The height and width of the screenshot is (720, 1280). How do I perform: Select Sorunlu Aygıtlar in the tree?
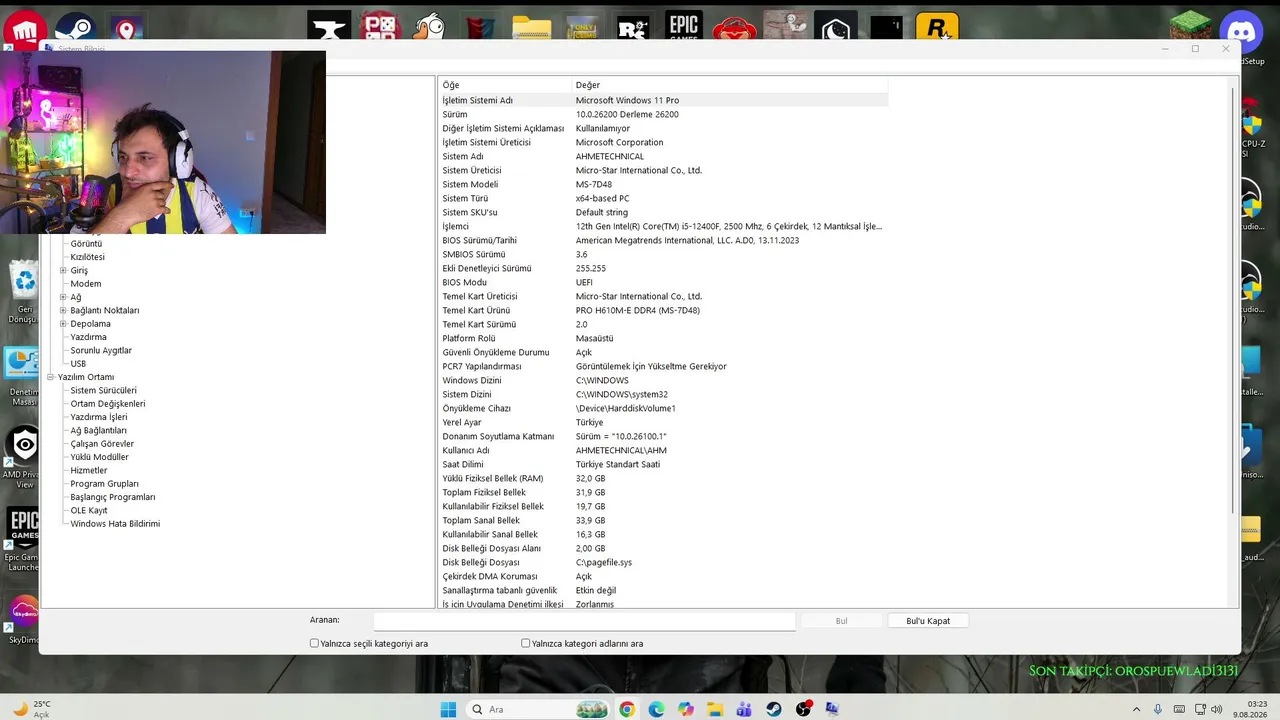coord(101,351)
